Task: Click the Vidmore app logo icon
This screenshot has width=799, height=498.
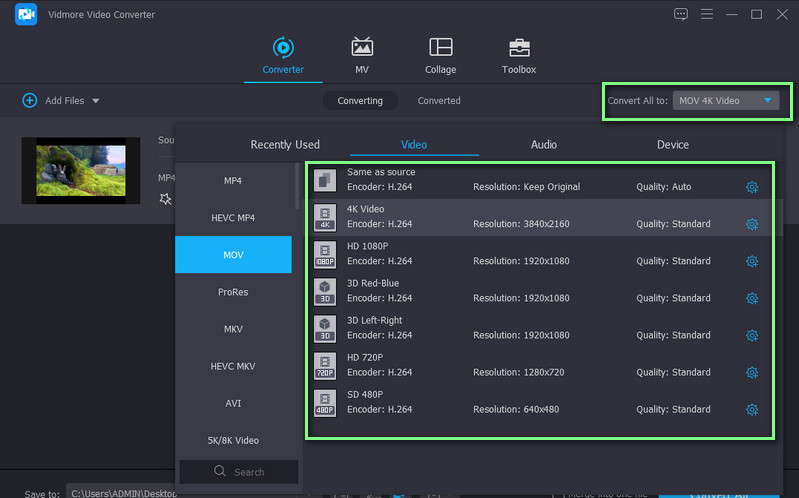Action: tap(26, 14)
